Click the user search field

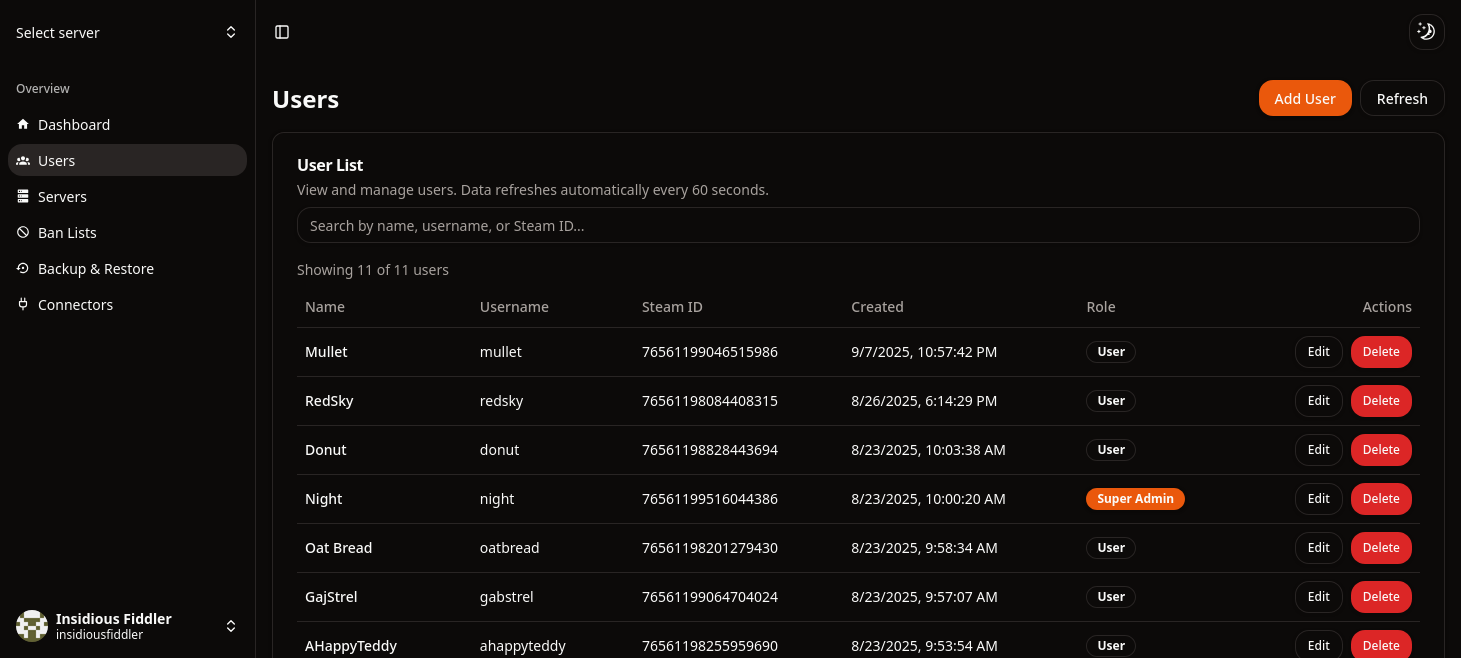click(x=858, y=225)
